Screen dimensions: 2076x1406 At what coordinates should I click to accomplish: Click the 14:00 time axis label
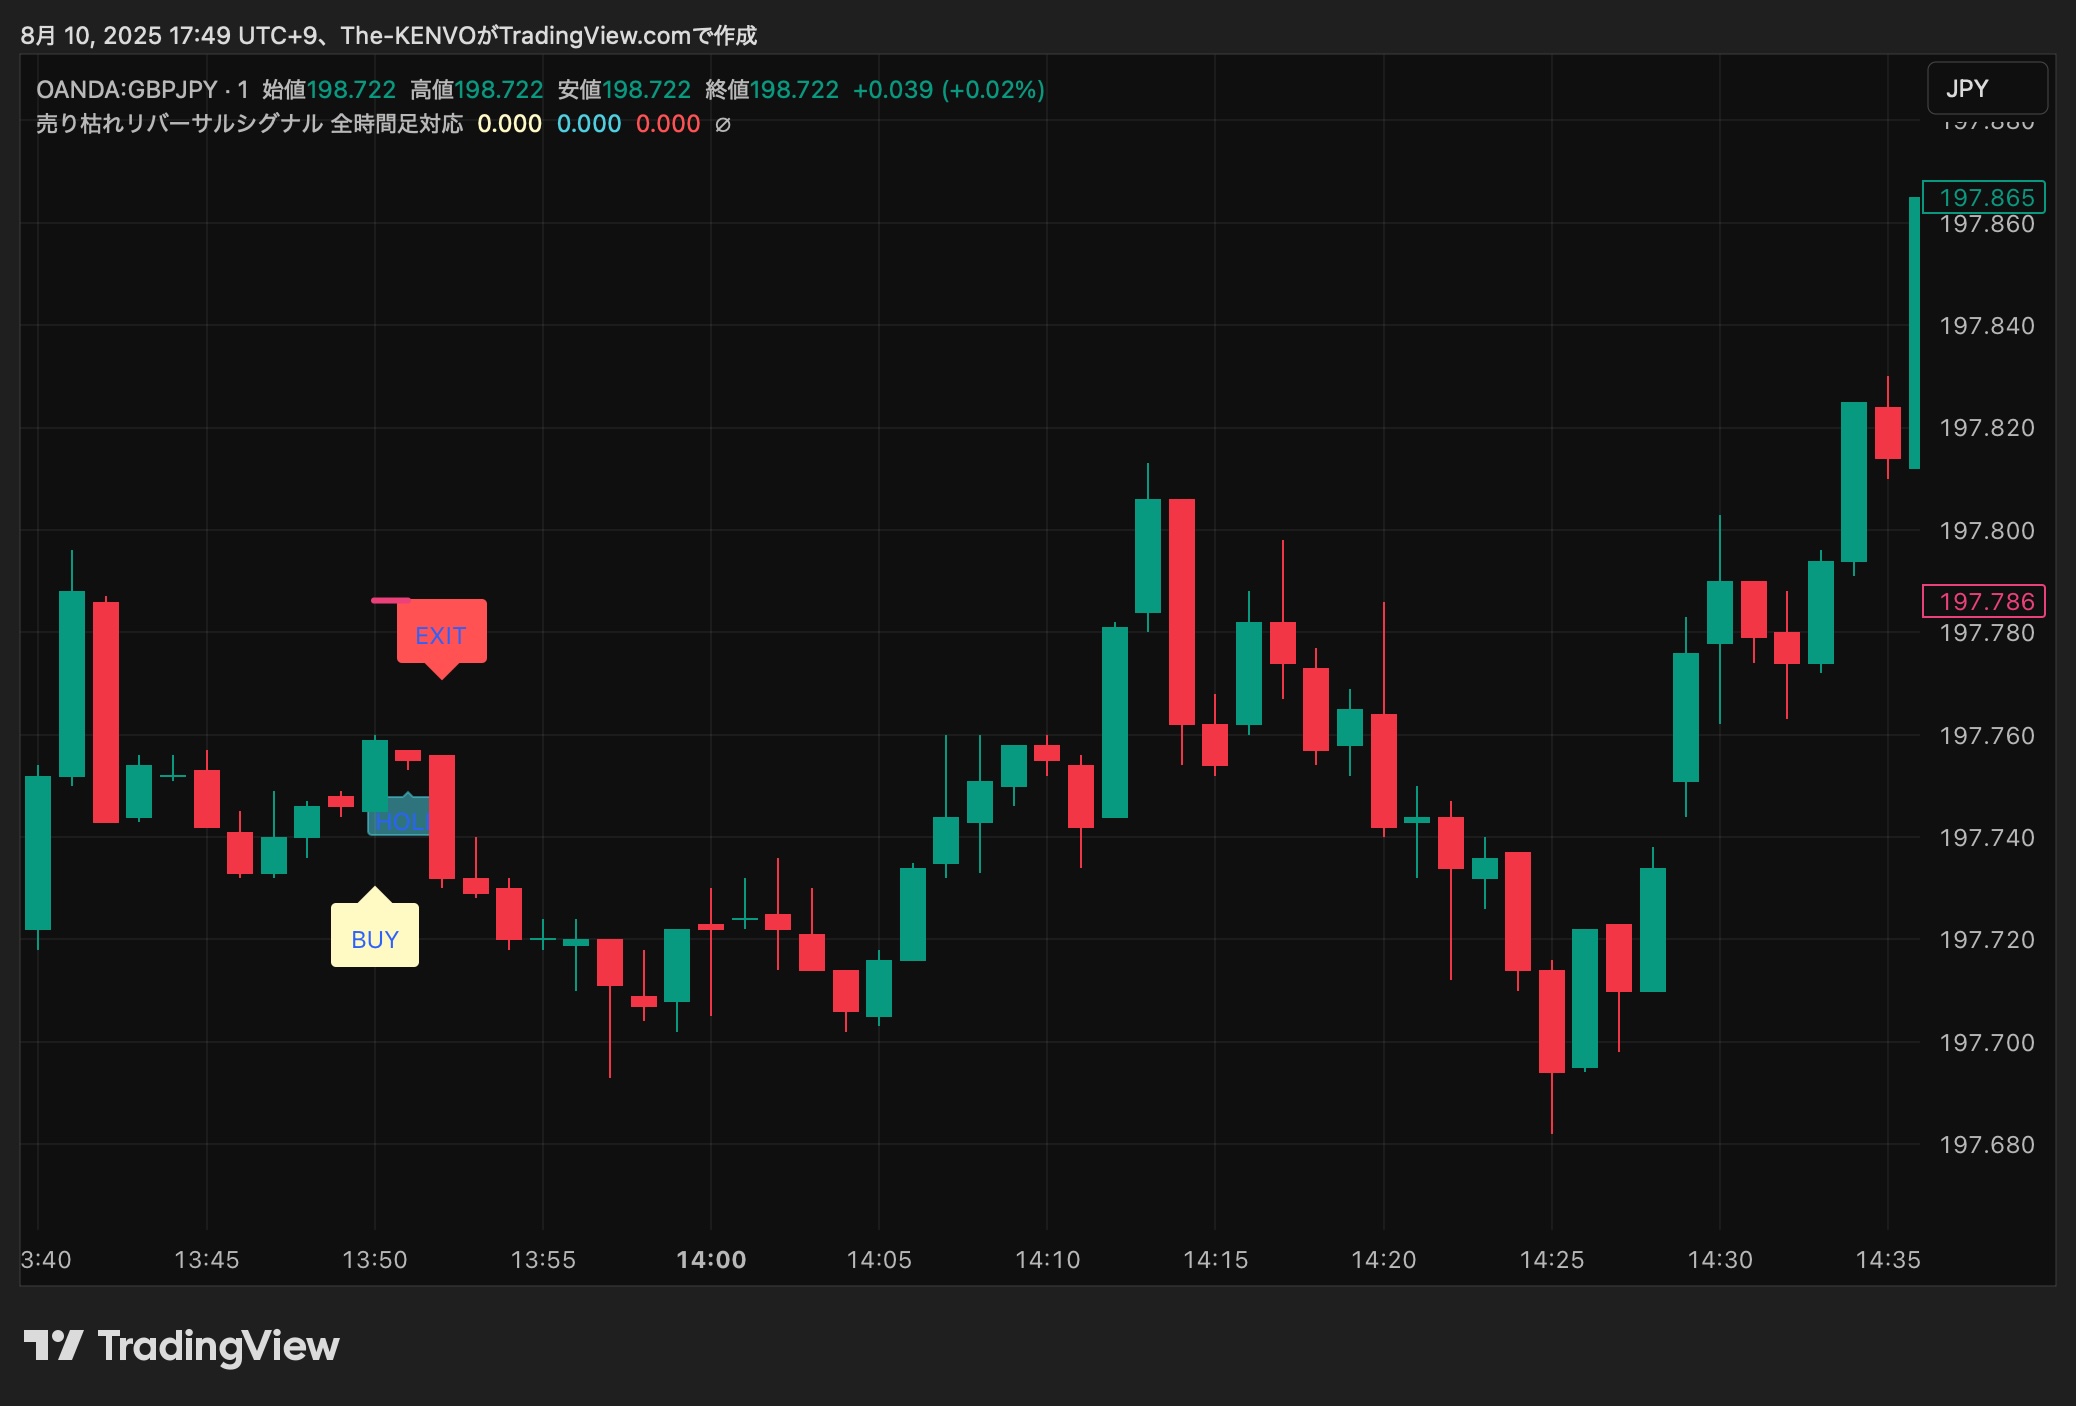click(x=711, y=1260)
